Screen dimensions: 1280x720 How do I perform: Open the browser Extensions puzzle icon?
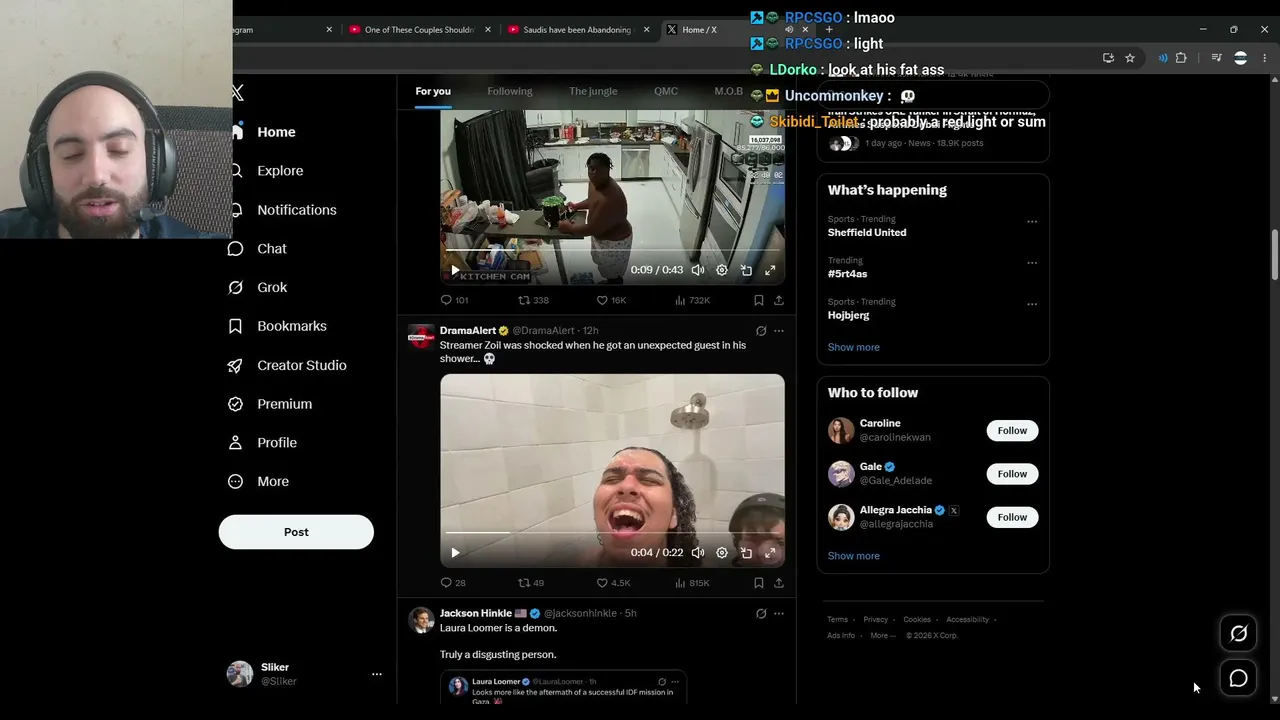1181,58
